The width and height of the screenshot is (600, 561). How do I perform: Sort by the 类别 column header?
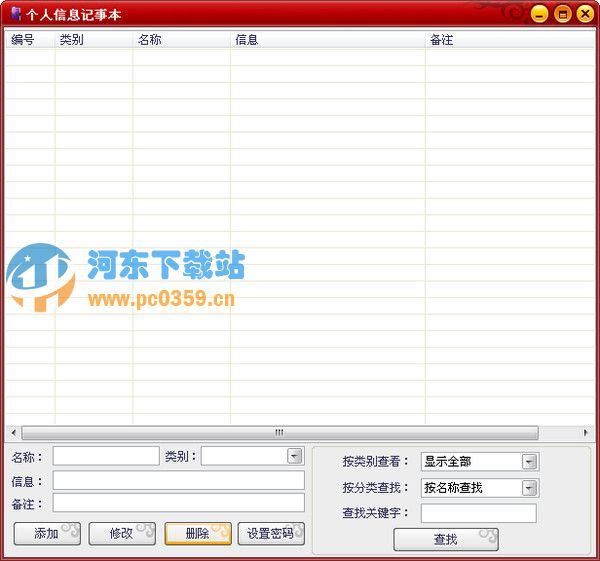[x=94, y=39]
